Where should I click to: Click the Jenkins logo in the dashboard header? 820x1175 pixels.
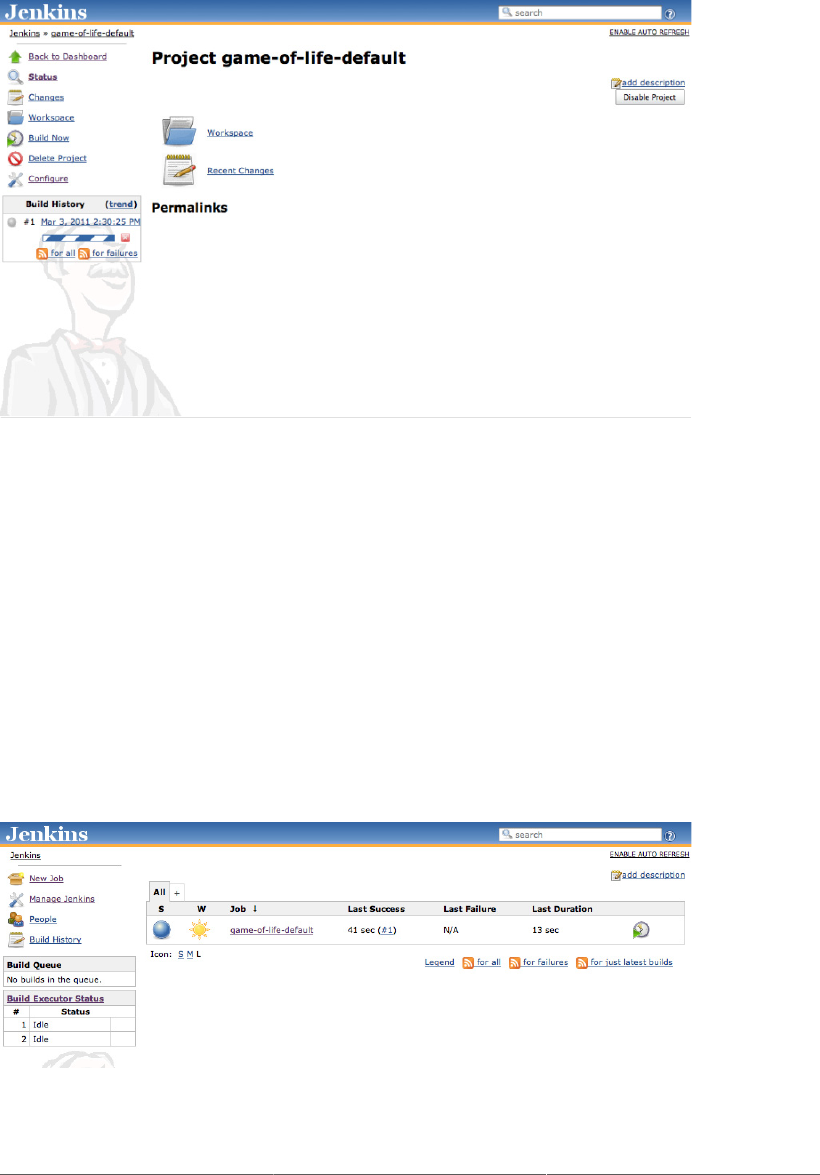click(x=46, y=834)
